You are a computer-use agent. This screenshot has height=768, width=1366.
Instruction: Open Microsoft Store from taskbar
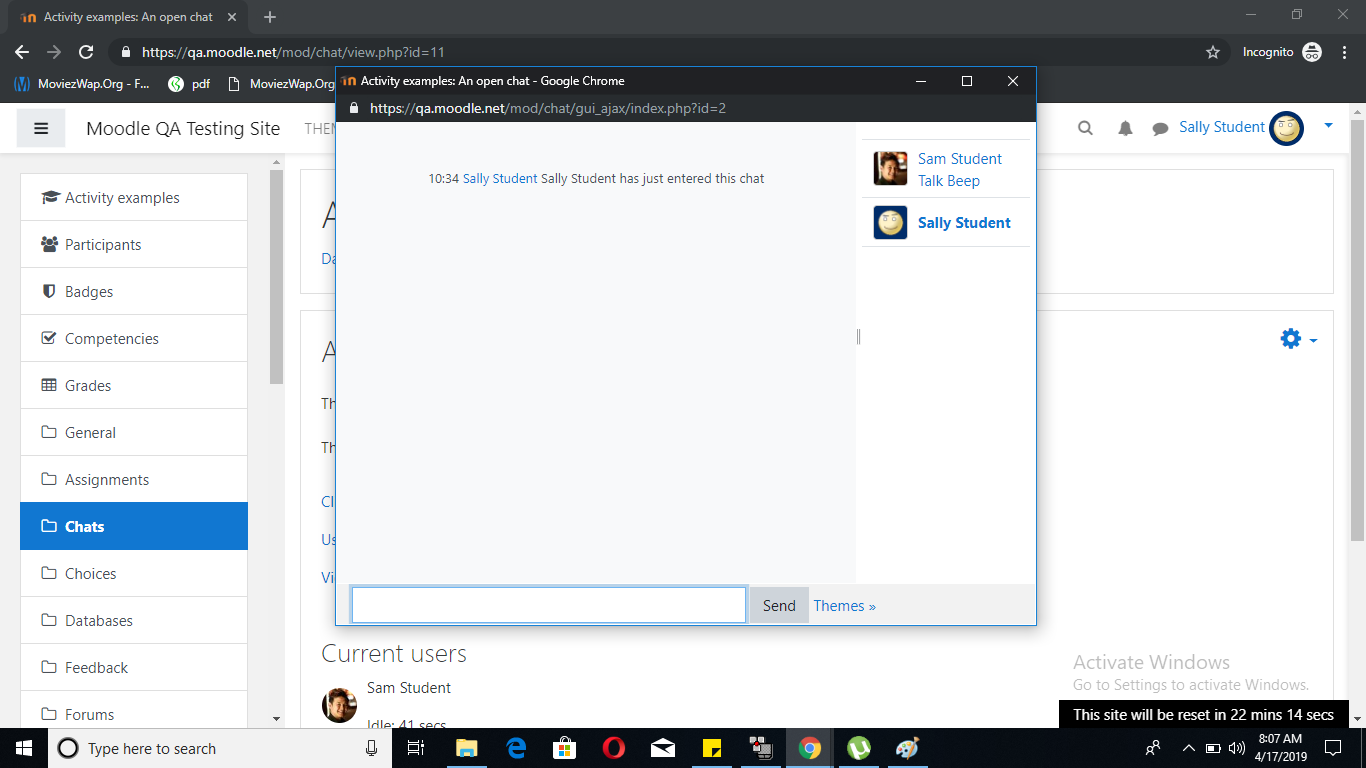pyautogui.click(x=565, y=748)
